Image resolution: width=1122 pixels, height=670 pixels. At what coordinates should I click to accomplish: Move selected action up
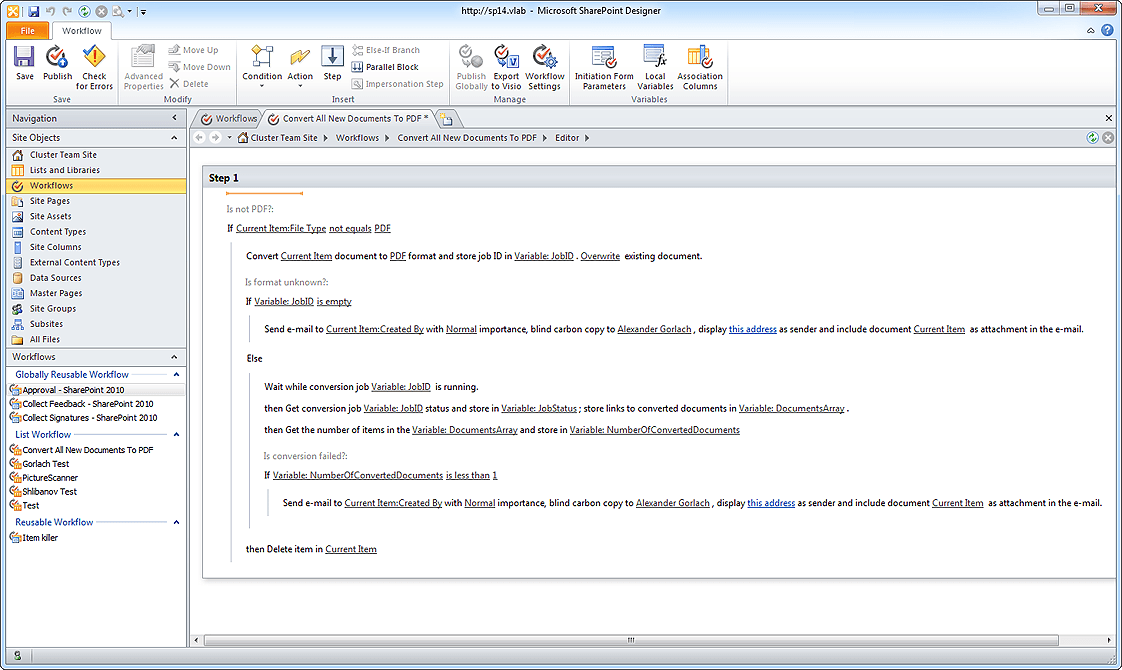(193, 50)
